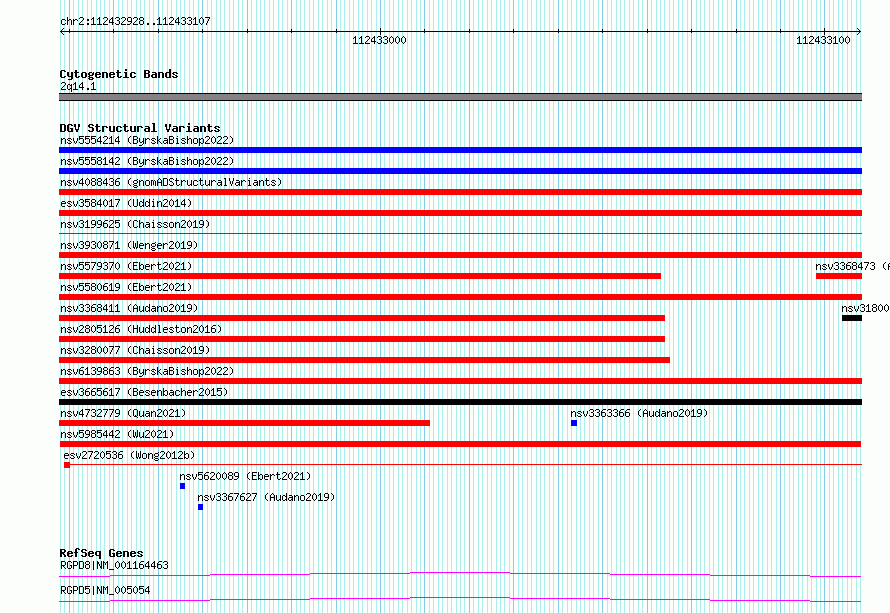Click ruler position 112433100

click(823, 40)
